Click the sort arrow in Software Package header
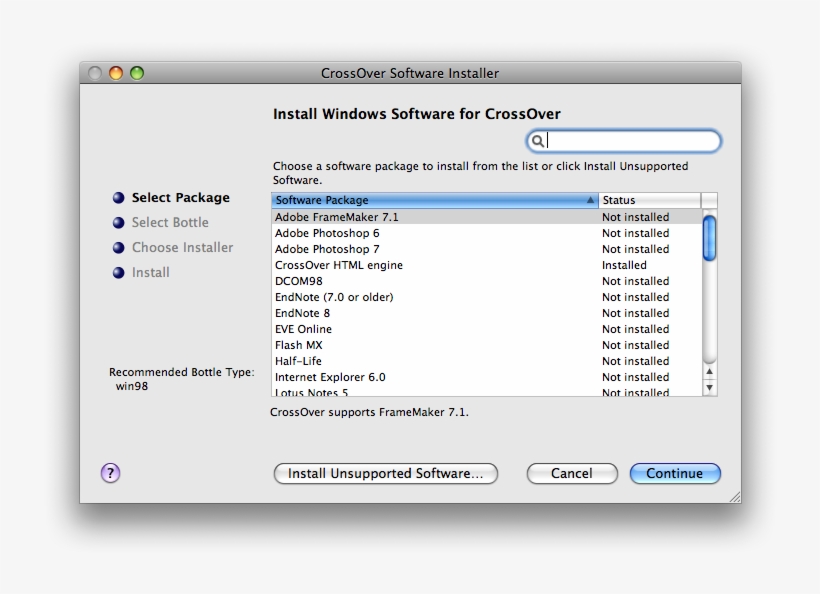The image size is (820, 594). 590,200
